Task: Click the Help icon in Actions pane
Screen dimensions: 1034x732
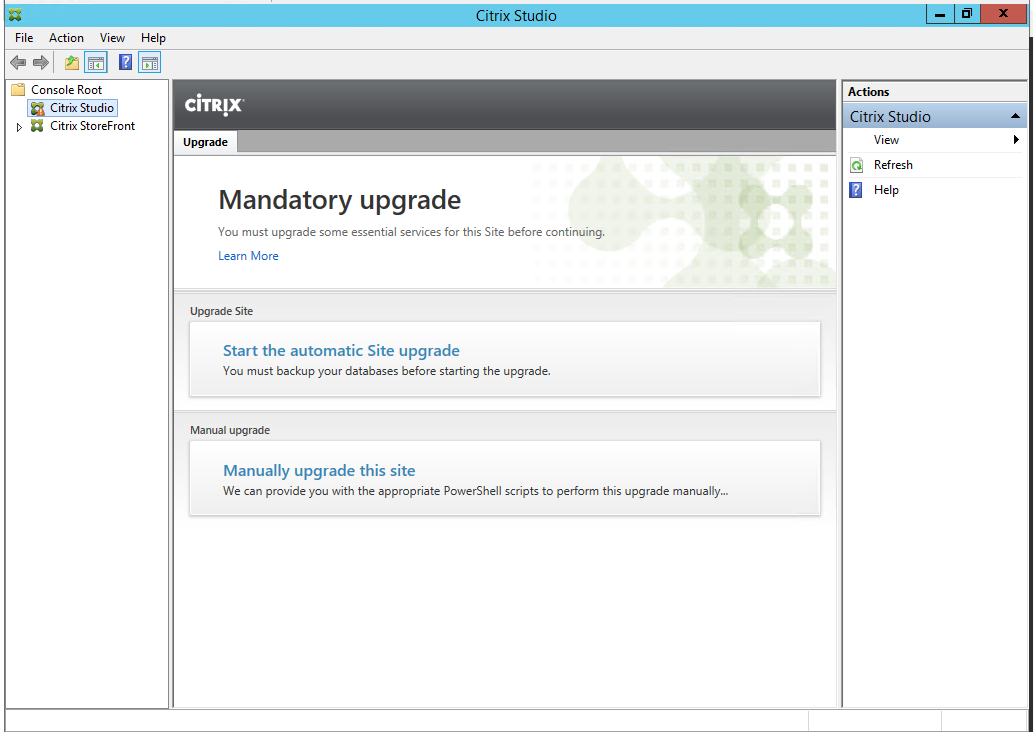Action: point(856,191)
